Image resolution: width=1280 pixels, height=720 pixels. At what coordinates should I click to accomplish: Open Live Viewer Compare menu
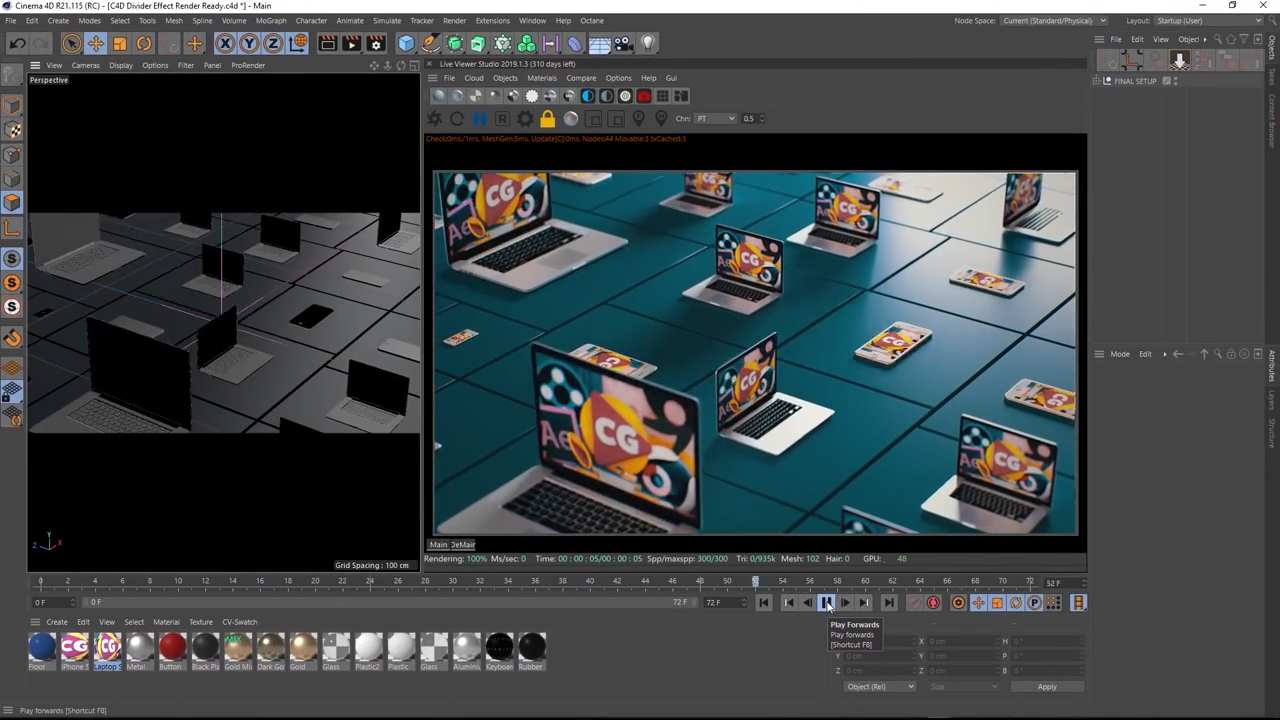581,78
